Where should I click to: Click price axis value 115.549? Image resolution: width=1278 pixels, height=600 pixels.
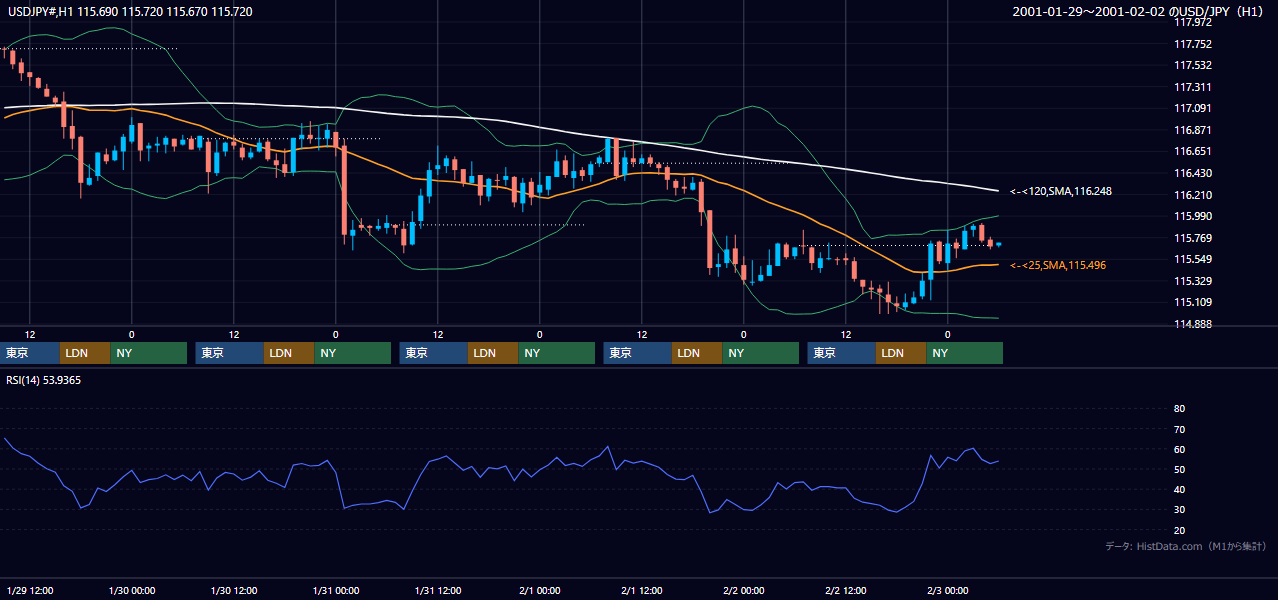tap(1191, 259)
